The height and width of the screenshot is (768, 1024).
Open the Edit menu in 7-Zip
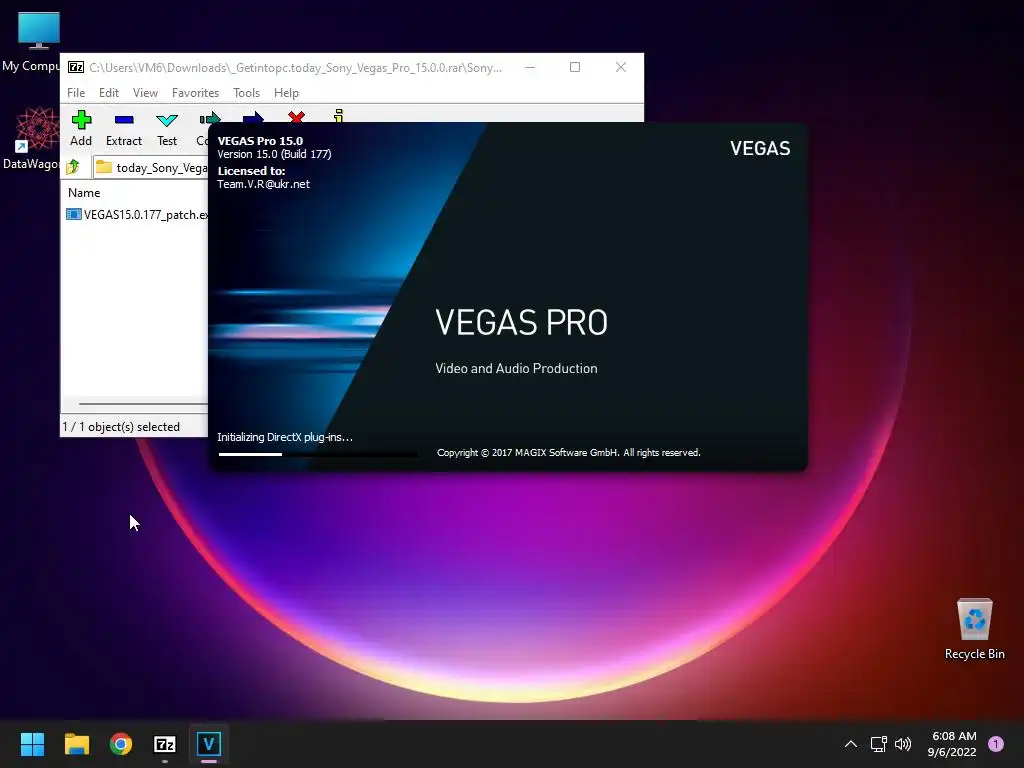point(108,93)
